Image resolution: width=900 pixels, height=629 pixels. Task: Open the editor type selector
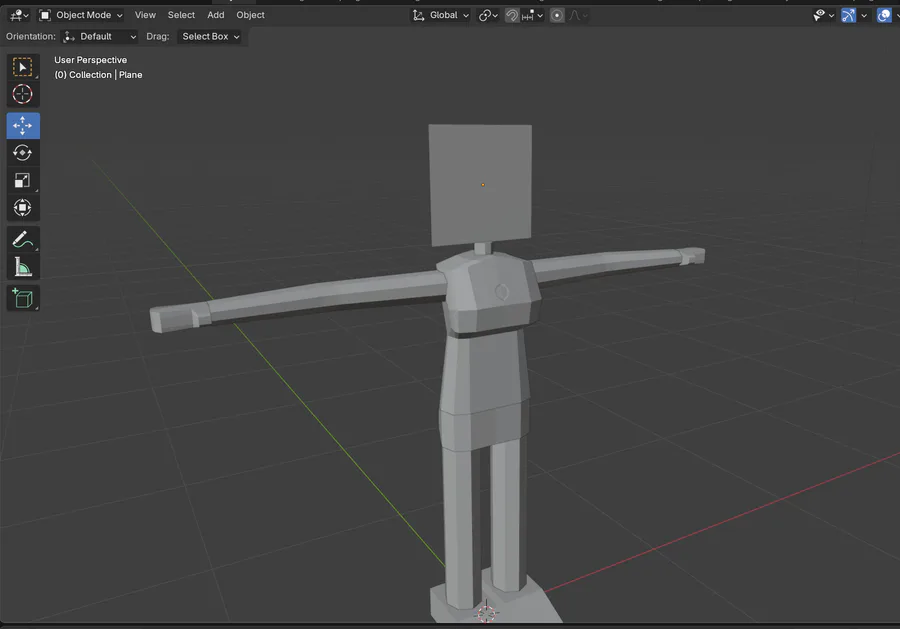pos(20,15)
